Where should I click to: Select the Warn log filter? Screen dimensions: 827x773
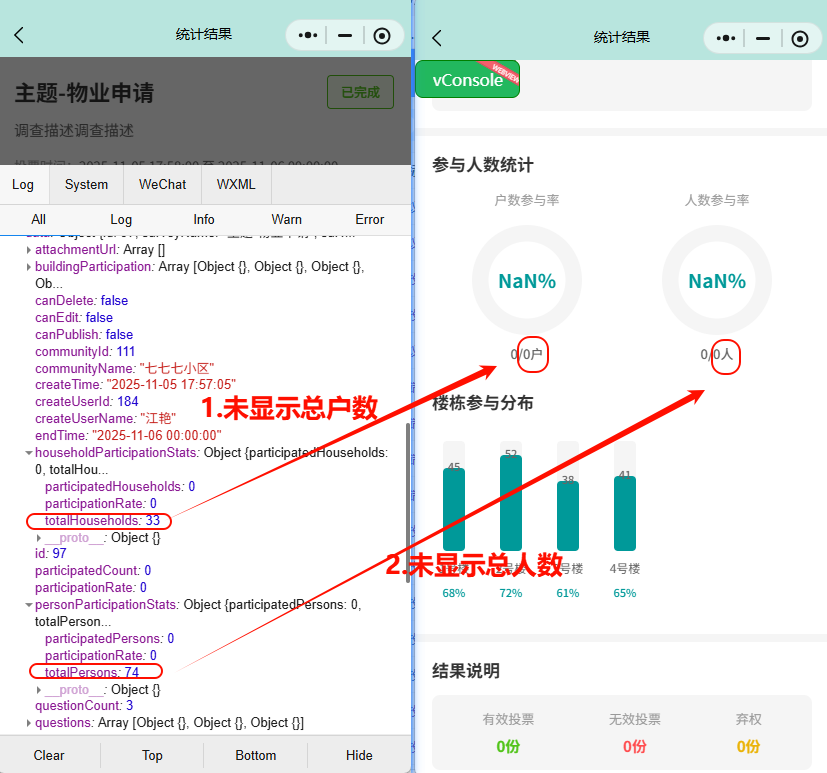pos(287,219)
